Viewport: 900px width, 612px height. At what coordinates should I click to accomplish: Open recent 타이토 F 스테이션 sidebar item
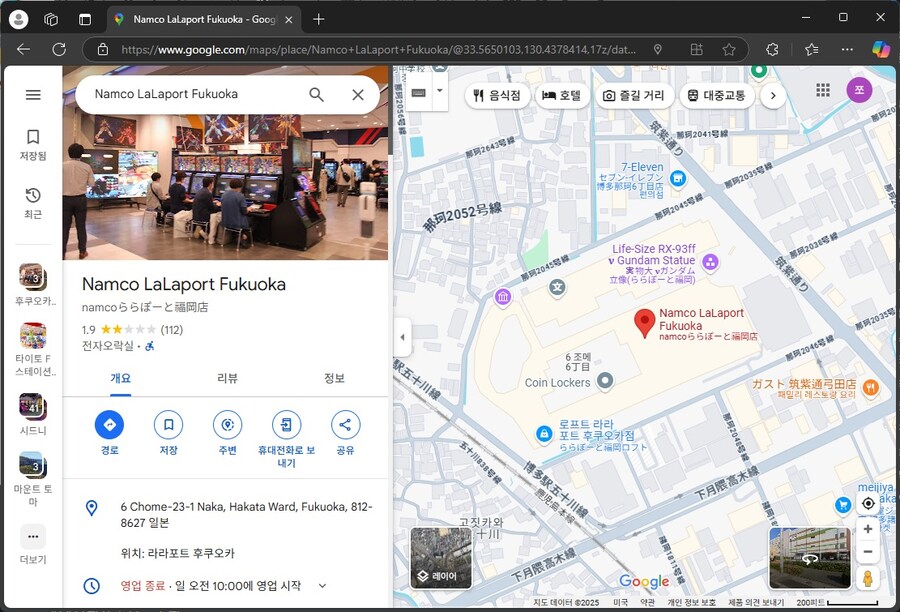coord(33,349)
